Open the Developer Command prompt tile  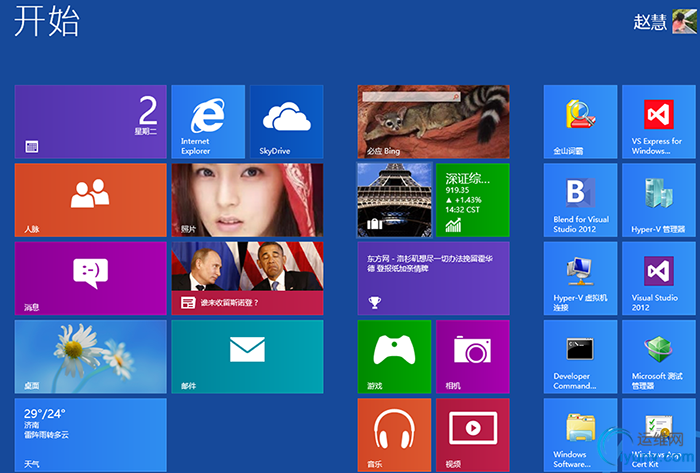pos(580,355)
